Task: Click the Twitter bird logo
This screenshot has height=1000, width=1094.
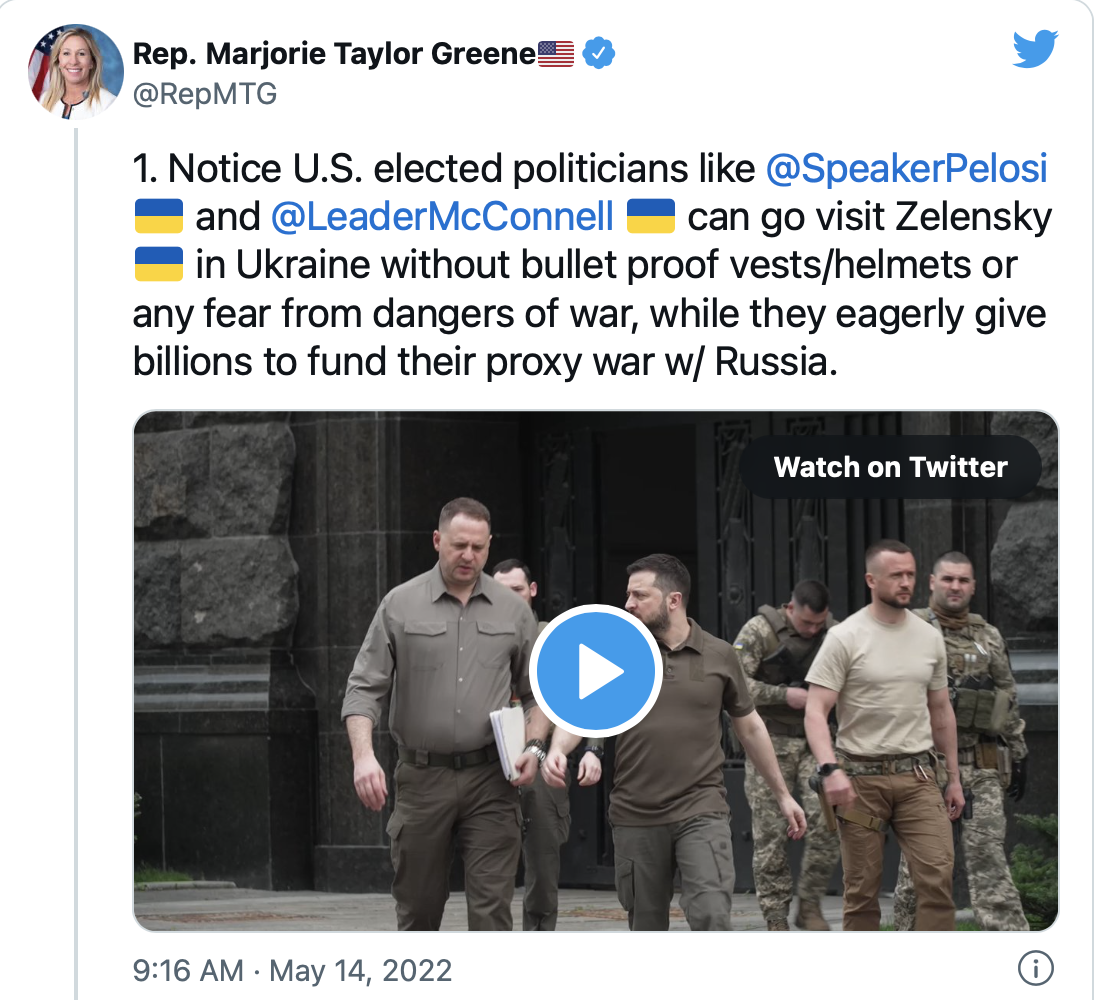Action: coord(1035,48)
